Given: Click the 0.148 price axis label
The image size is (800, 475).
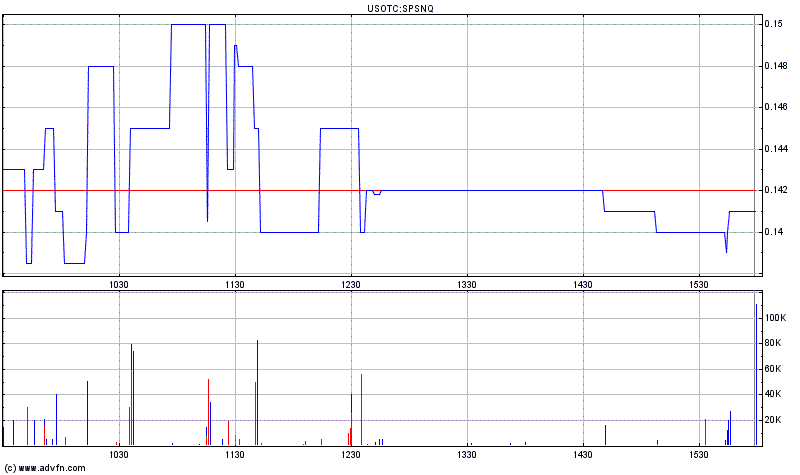Looking at the screenshot, I should pos(776,66).
